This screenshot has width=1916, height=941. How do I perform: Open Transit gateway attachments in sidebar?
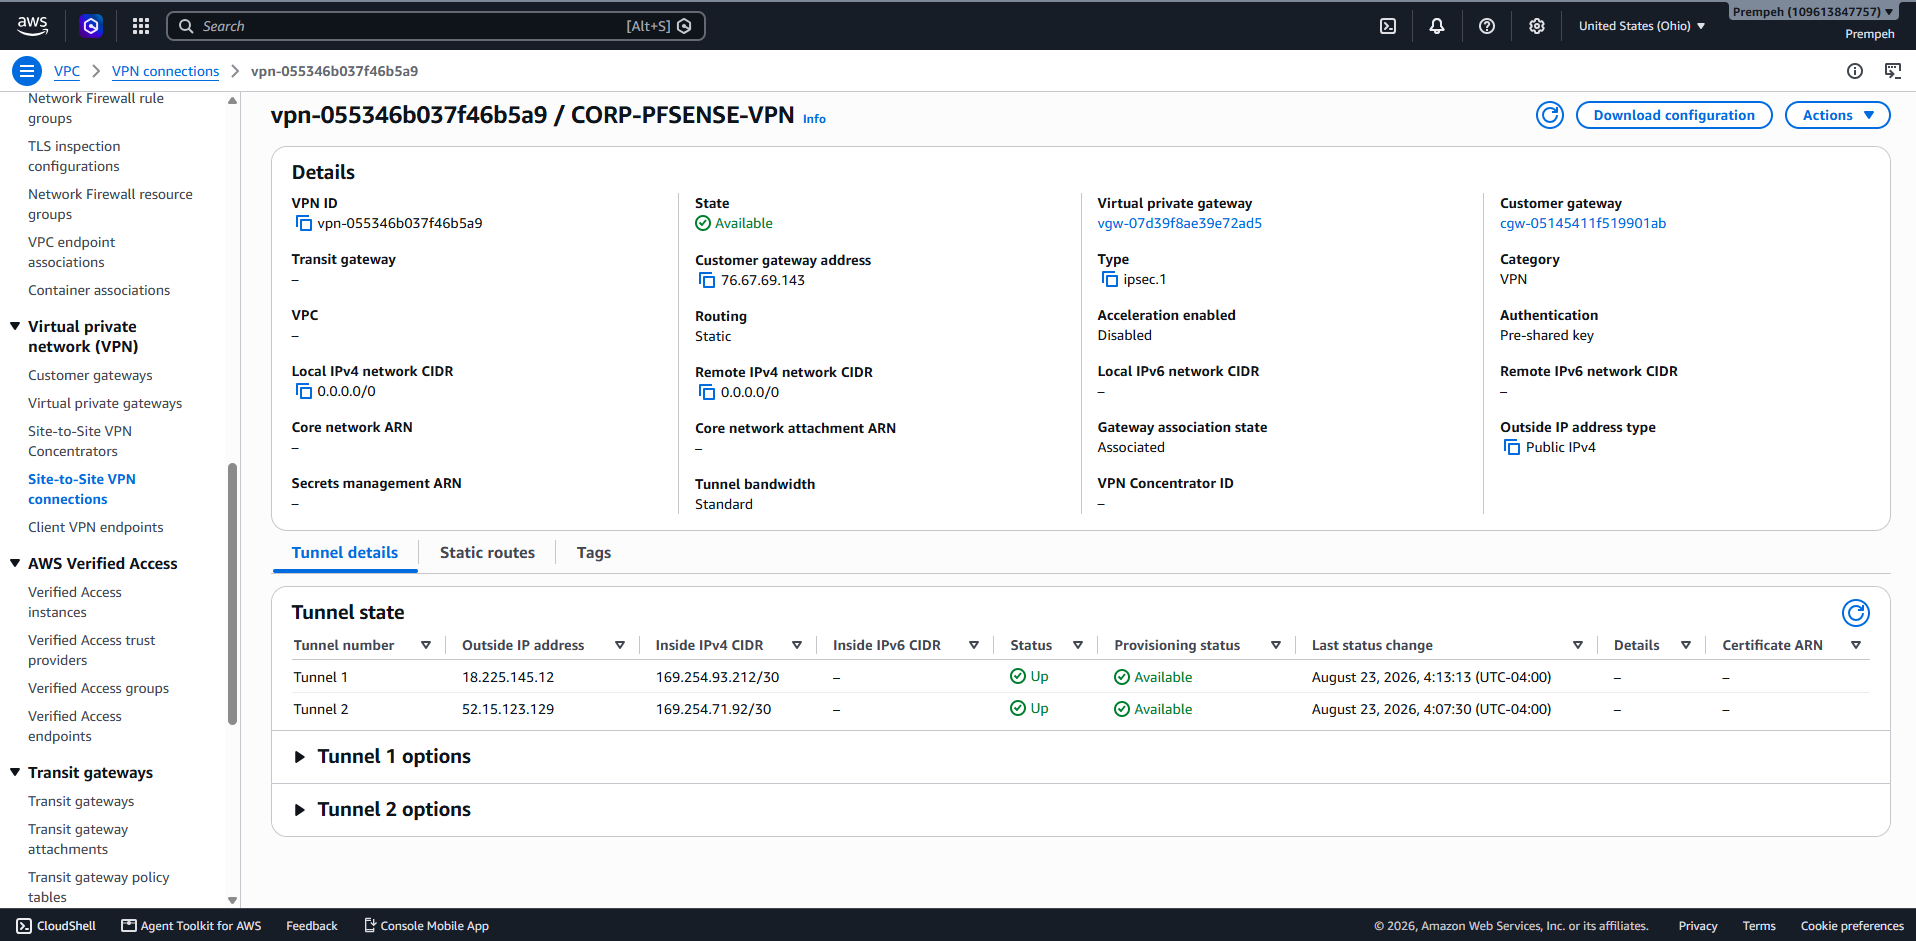(78, 839)
